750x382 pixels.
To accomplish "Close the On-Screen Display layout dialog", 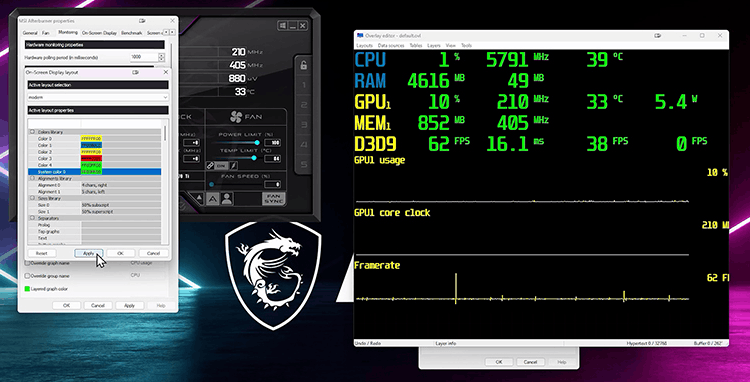I will (165, 72).
